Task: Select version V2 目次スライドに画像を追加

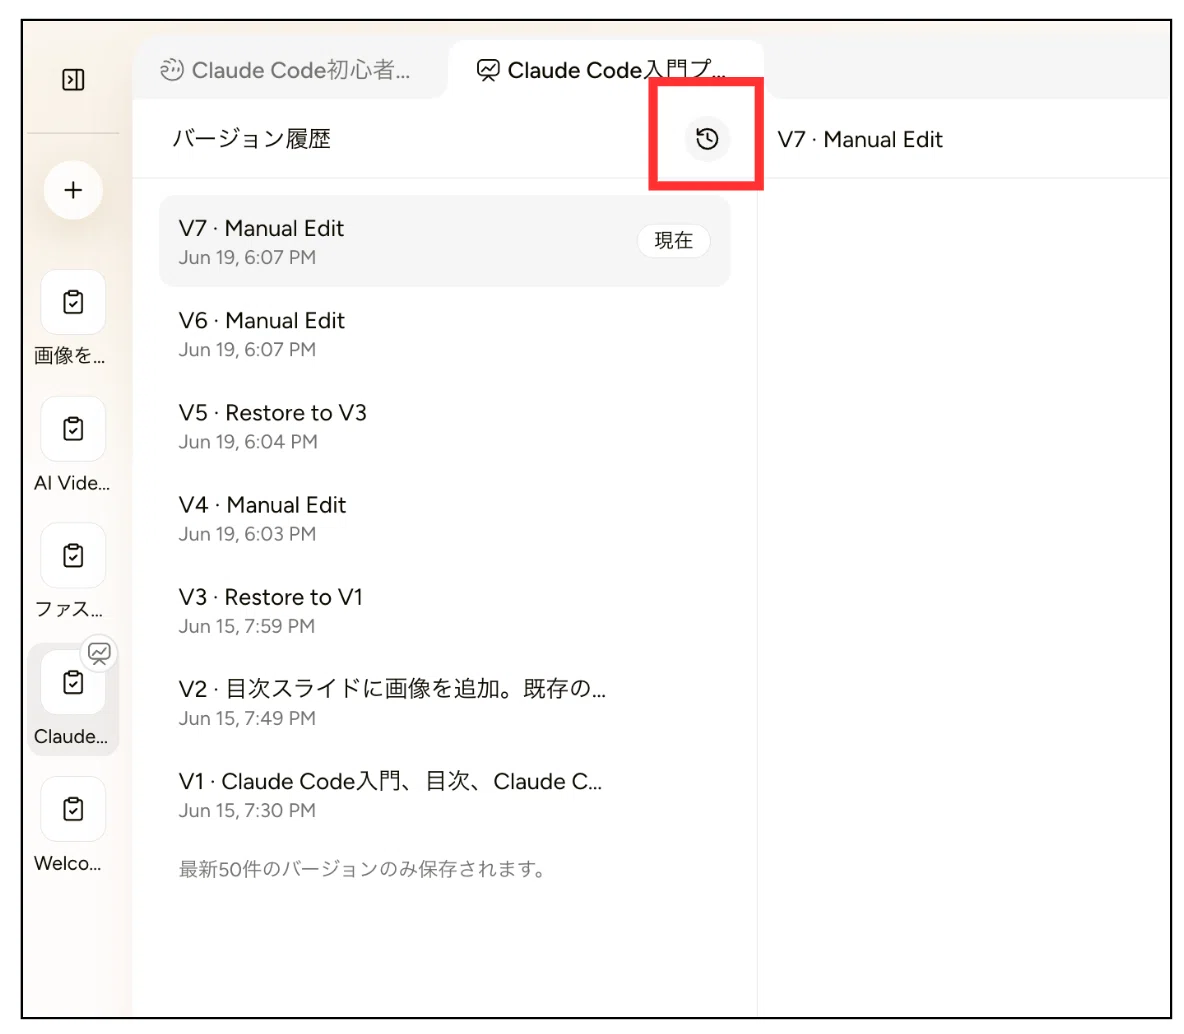Action: (445, 702)
